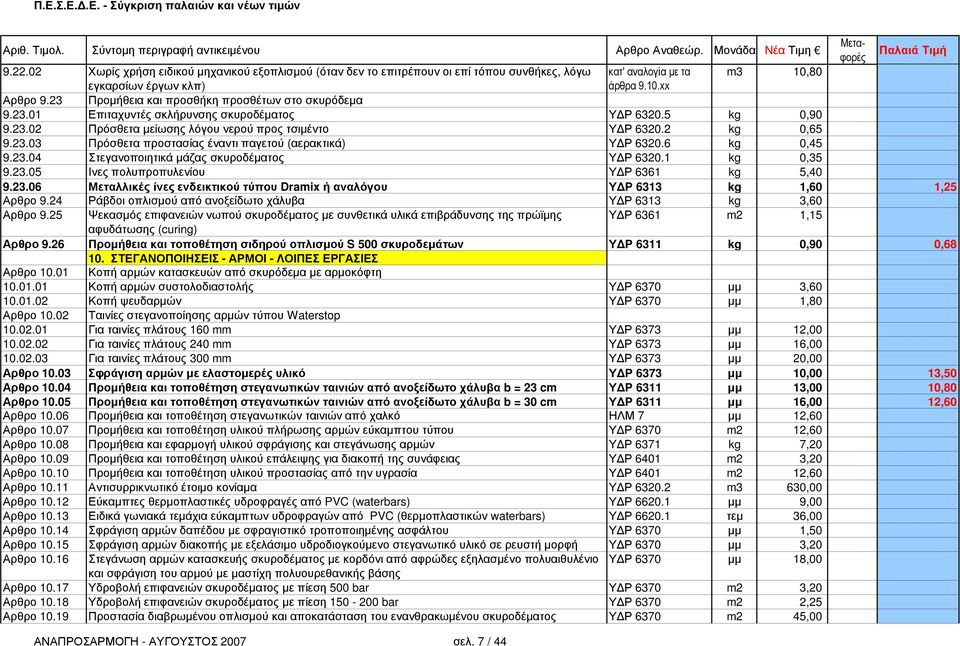Select the new price '630,00'
This screenshot has height=646, width=960.
point(804,487)
